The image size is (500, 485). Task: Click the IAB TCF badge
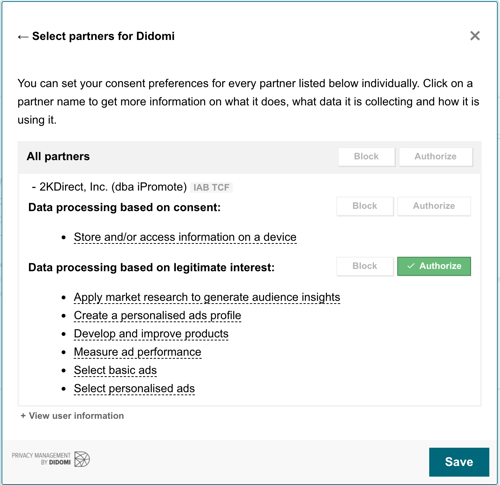coord(211,188)
